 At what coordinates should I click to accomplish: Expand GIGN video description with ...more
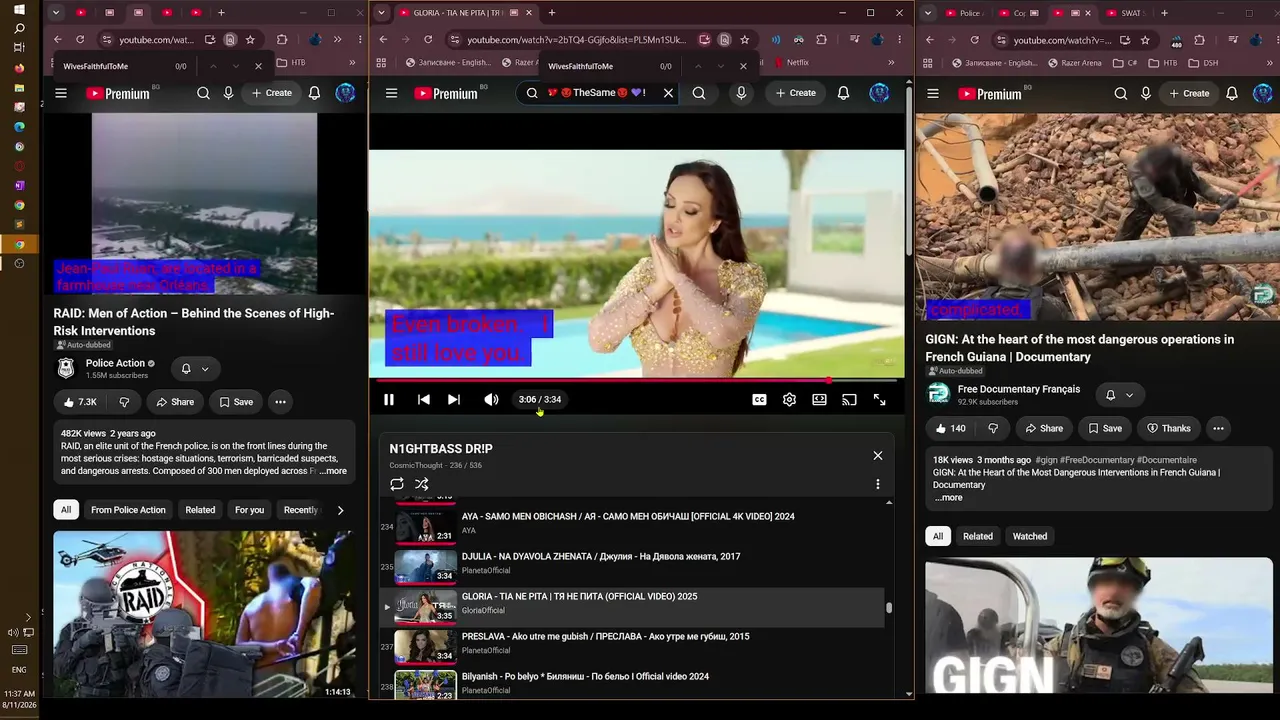tap(948, 498)
